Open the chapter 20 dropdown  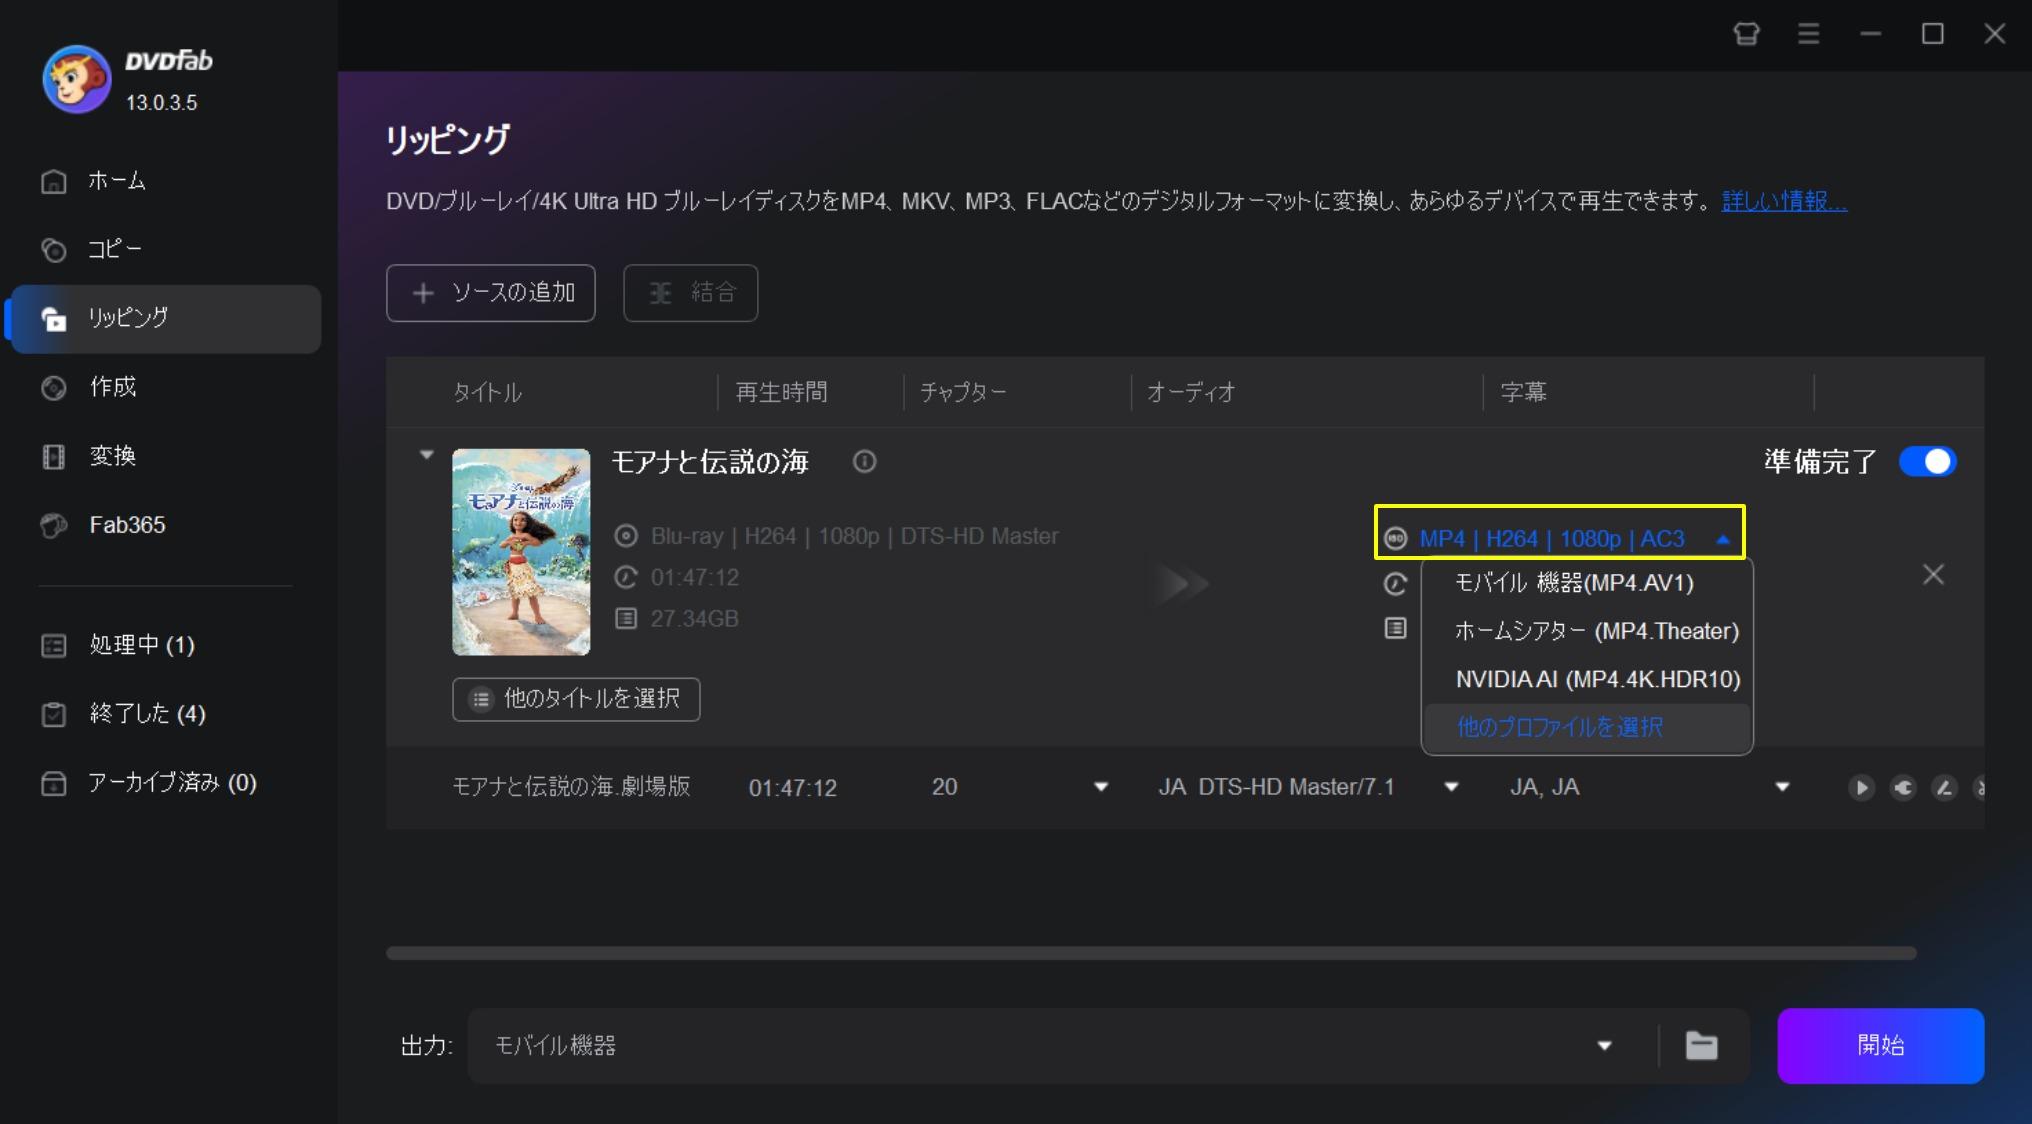point(1101,787)
